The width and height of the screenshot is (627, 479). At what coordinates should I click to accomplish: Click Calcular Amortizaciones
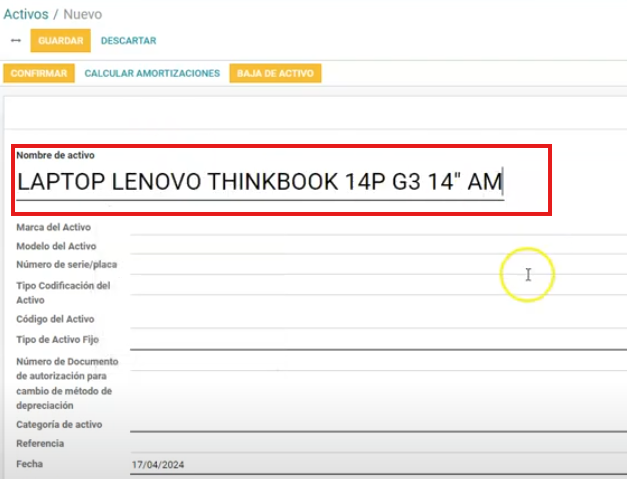(152, 74)
